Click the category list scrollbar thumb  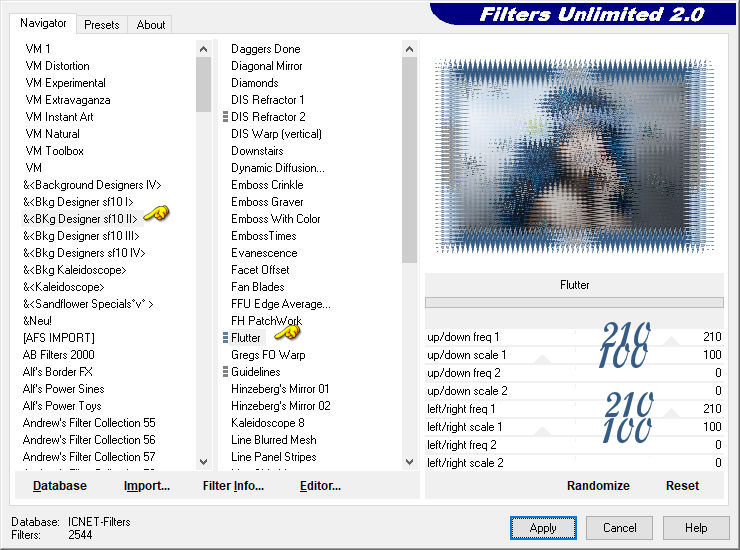coord(203,85)
